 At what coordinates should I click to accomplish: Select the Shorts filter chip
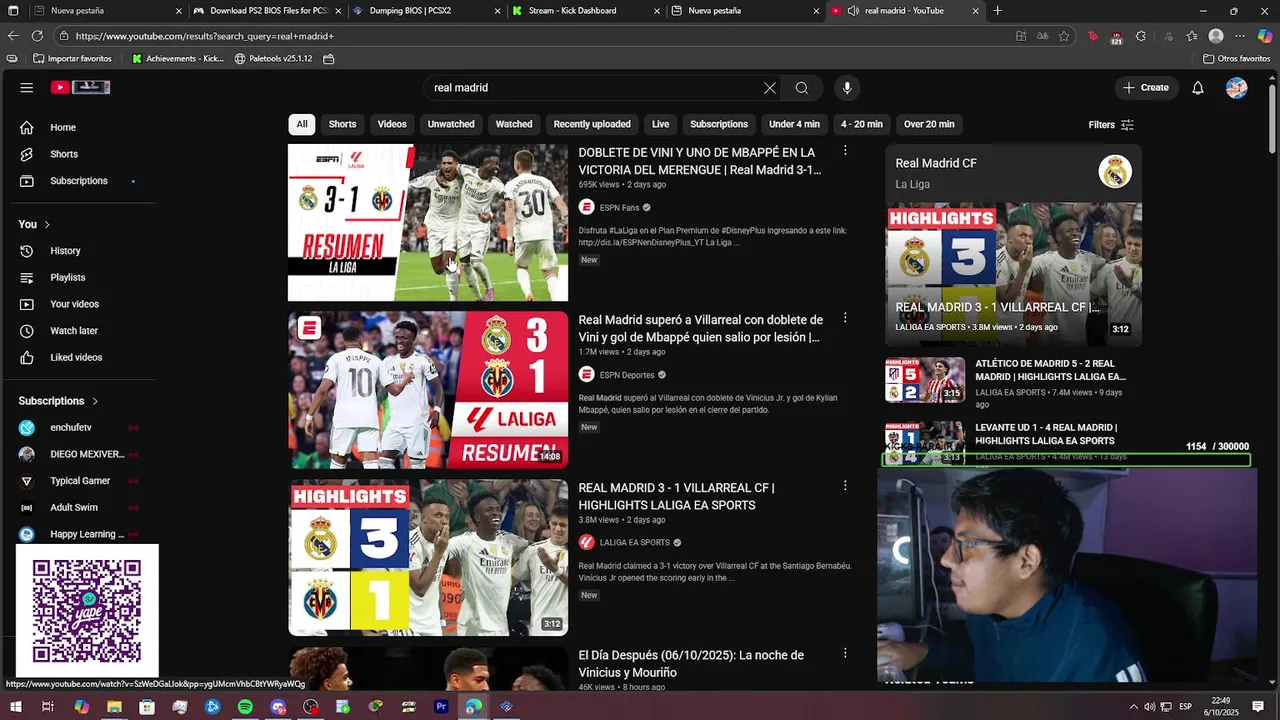343,124
